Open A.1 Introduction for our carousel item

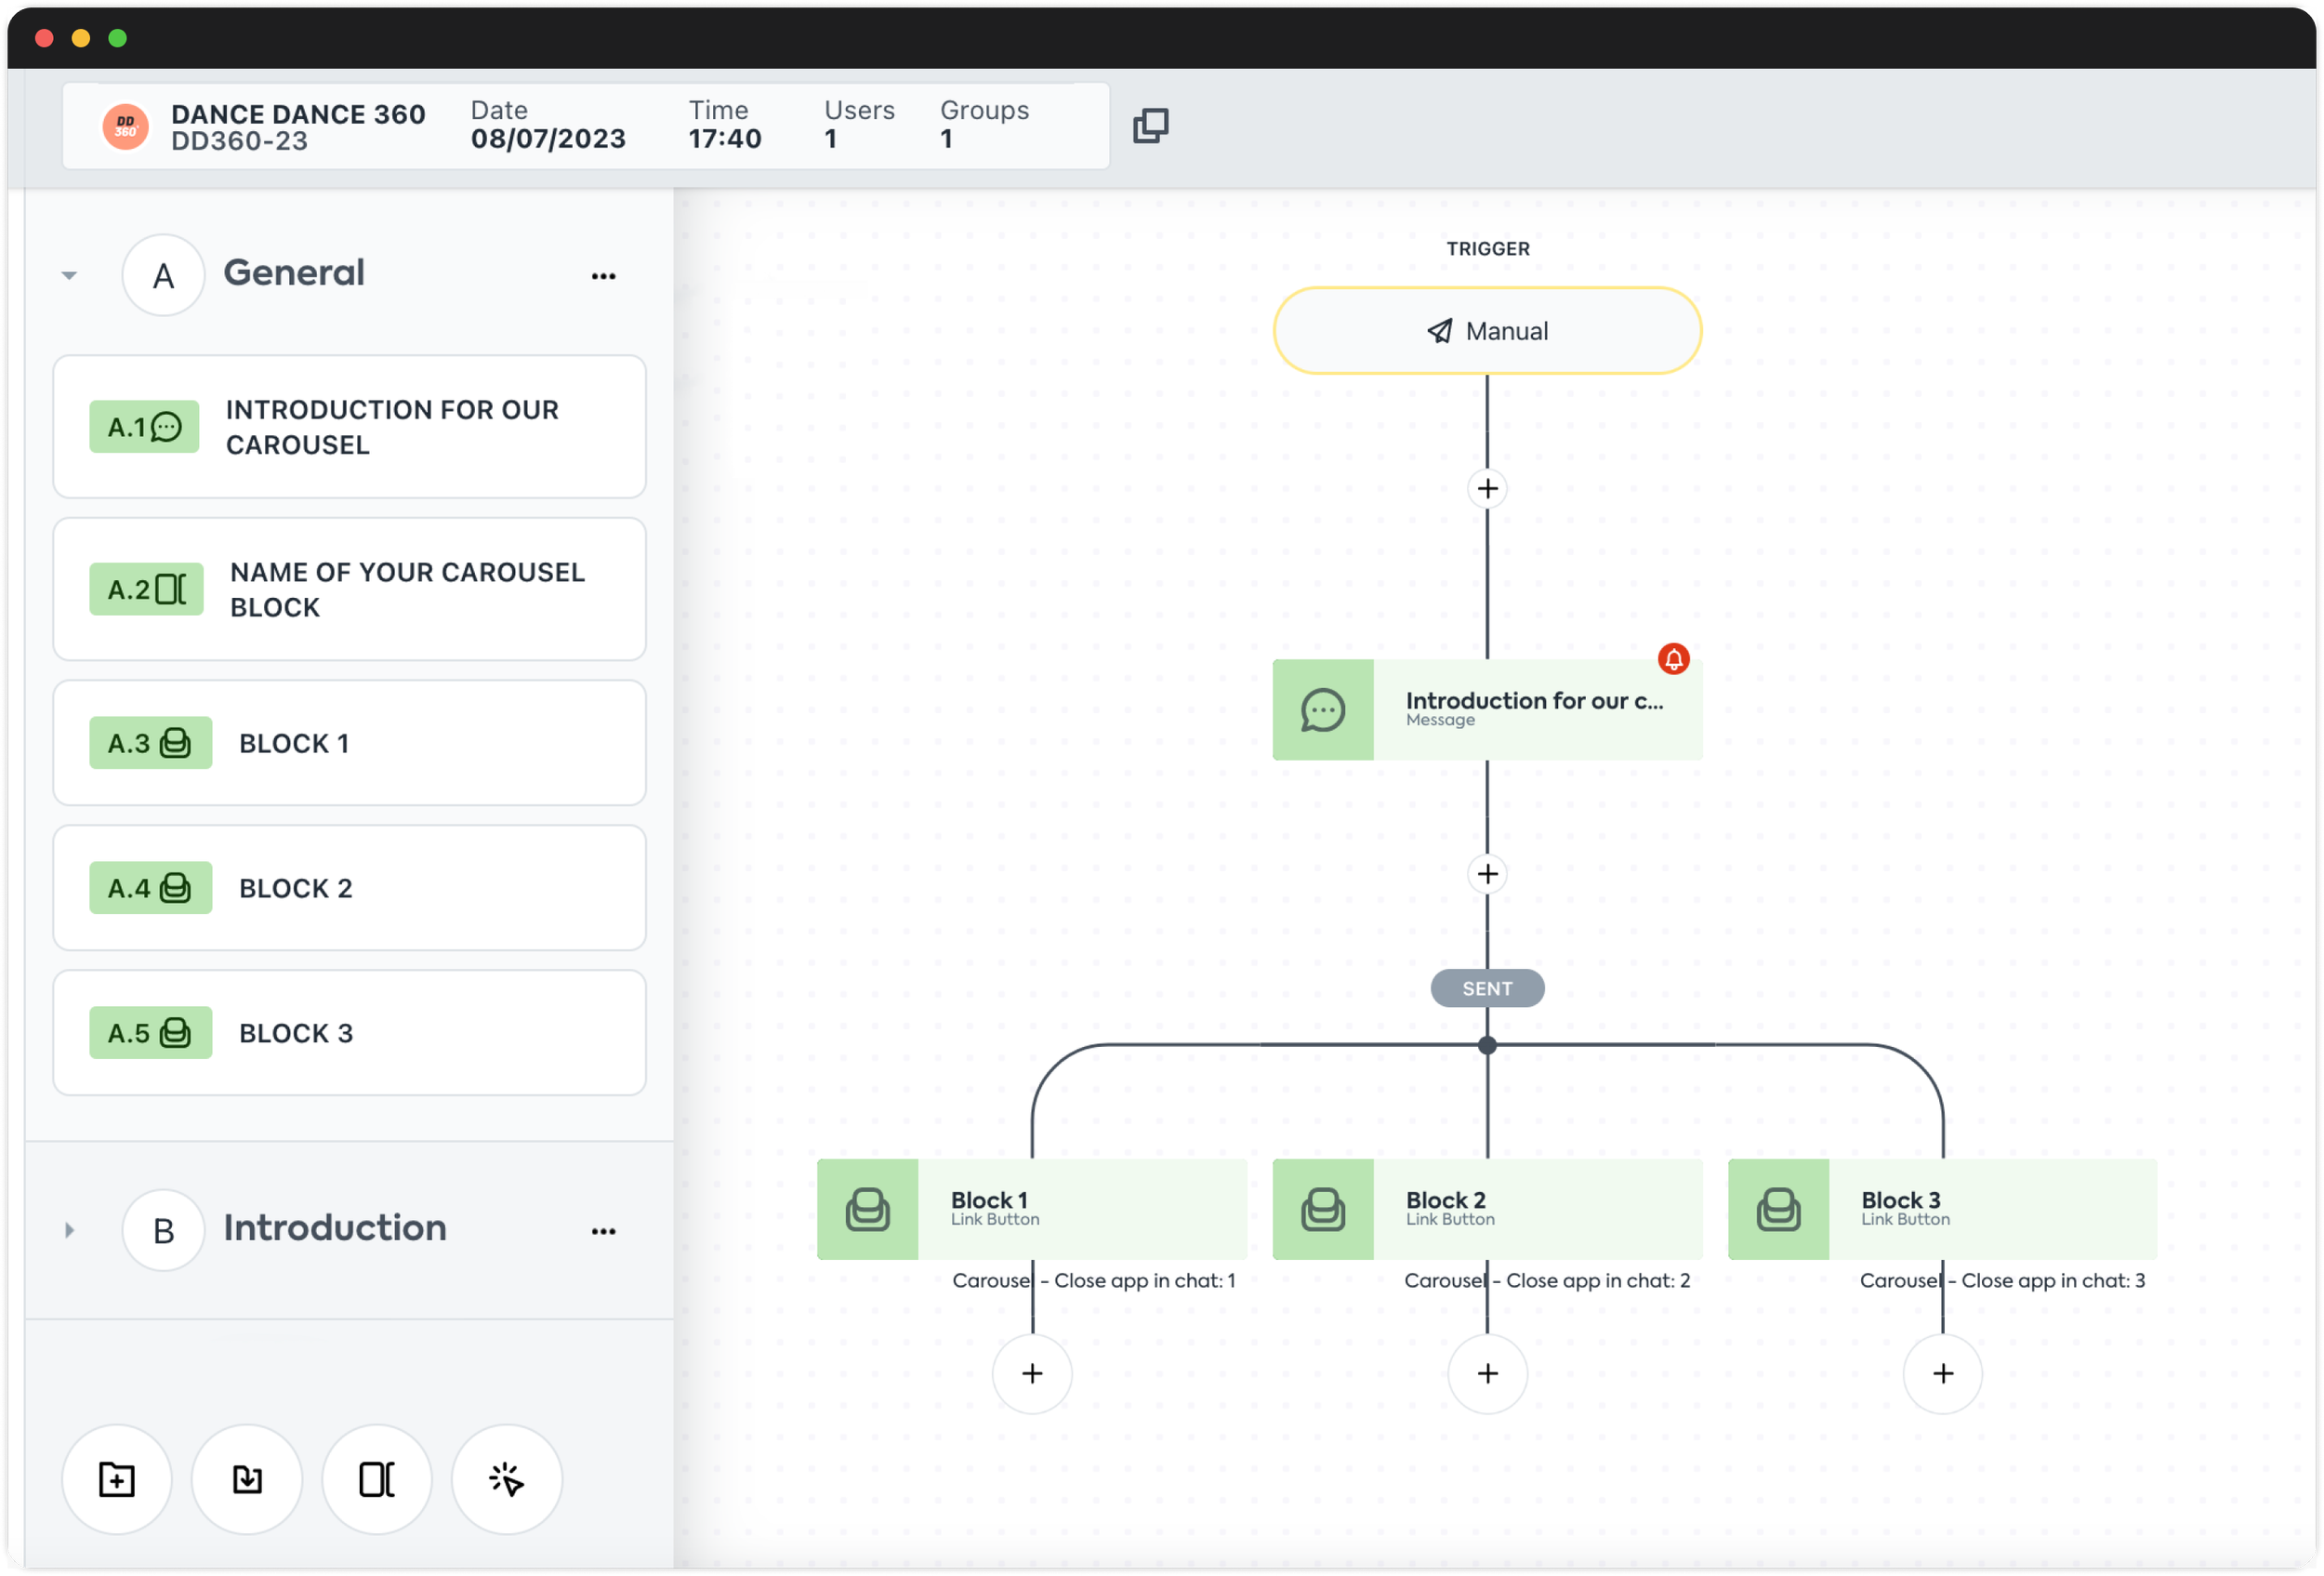pyautogui.click(x=350, y=427)
